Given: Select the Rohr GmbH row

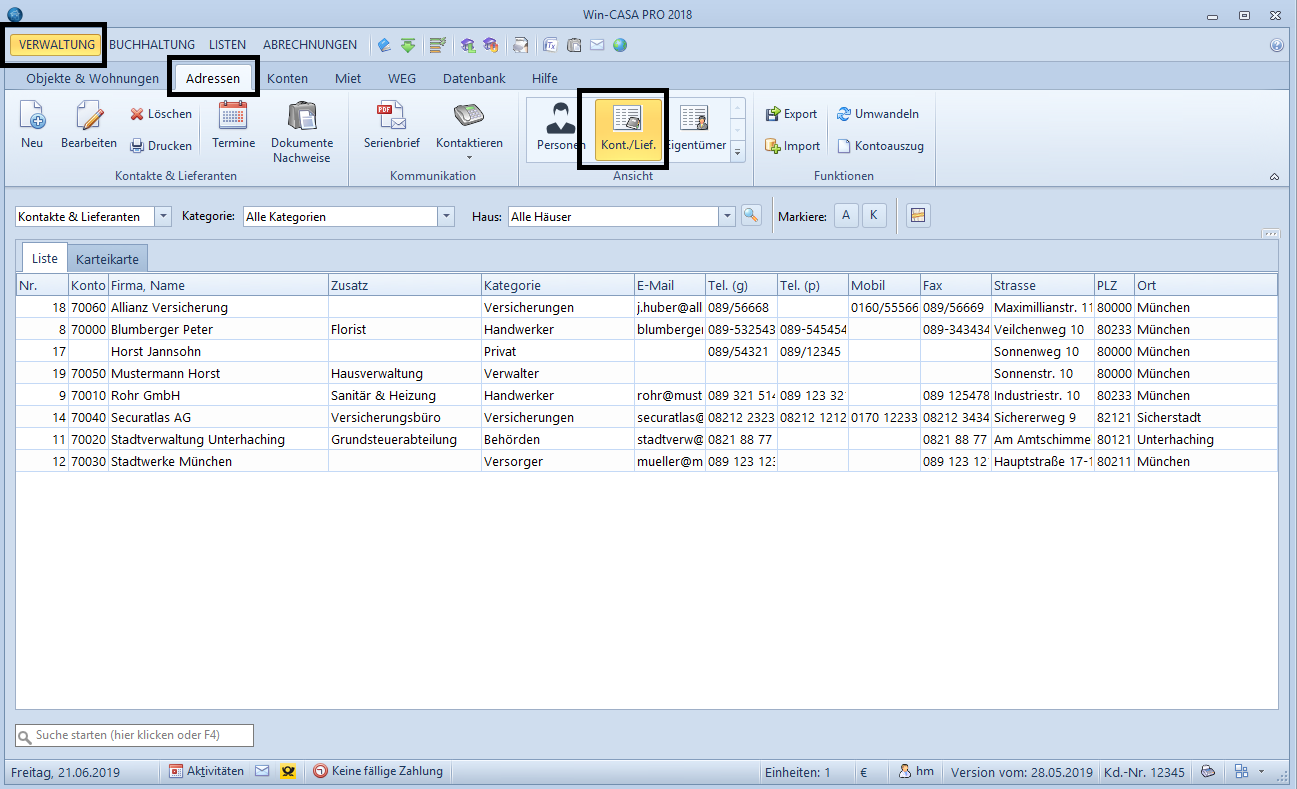Looking at the screenshot, I should (647, 395).
